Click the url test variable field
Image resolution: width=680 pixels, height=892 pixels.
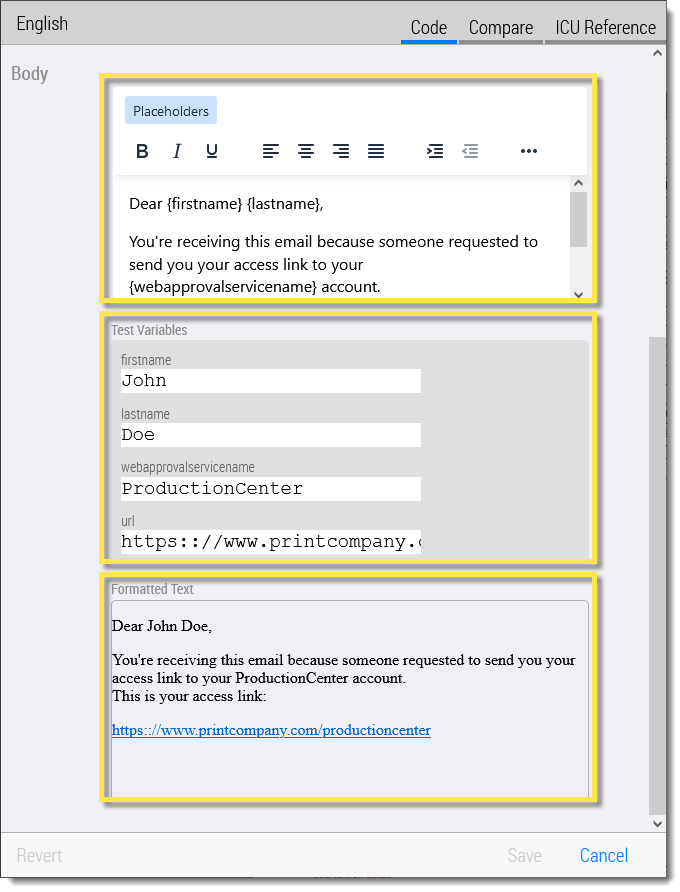tap(271, 542)
